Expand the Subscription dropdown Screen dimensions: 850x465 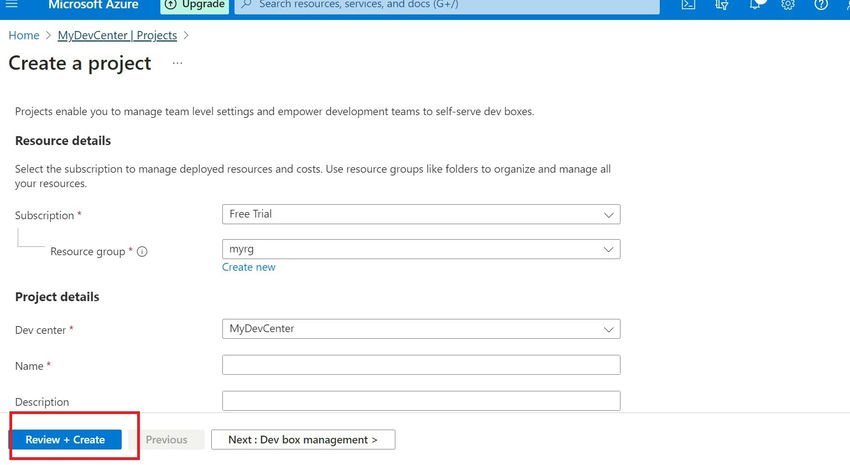click(421, 214)
